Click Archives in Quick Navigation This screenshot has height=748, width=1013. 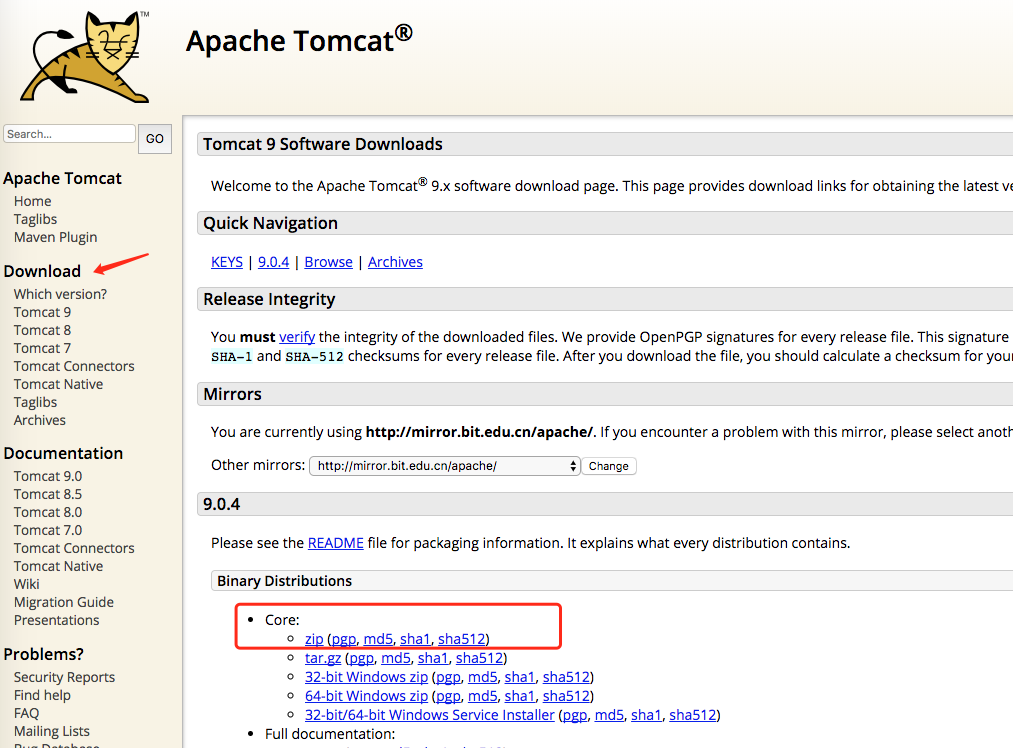click(395, 262)
